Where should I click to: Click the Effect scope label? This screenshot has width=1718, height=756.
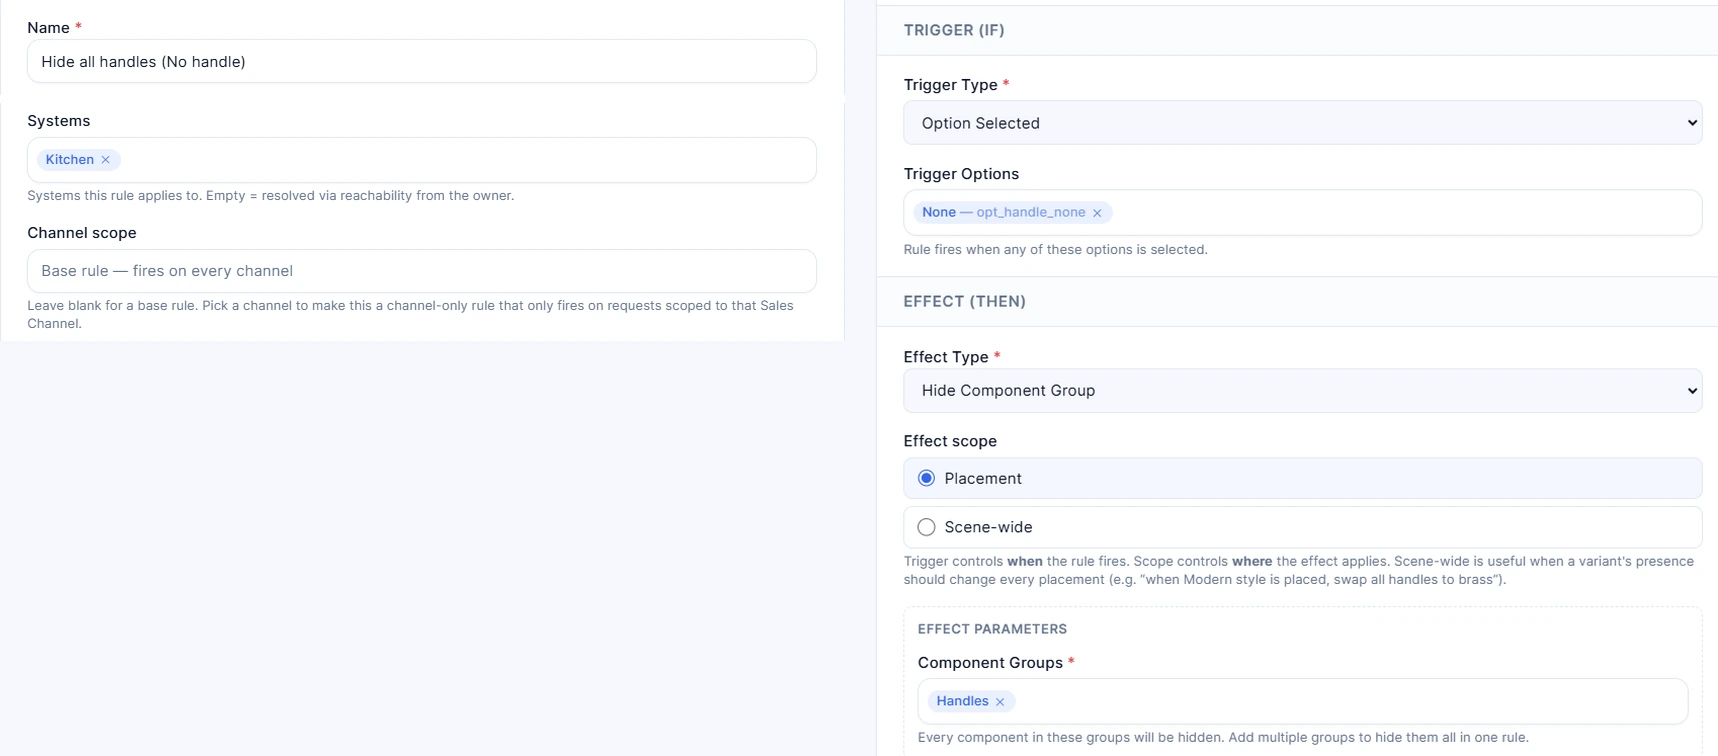point(950,441)
